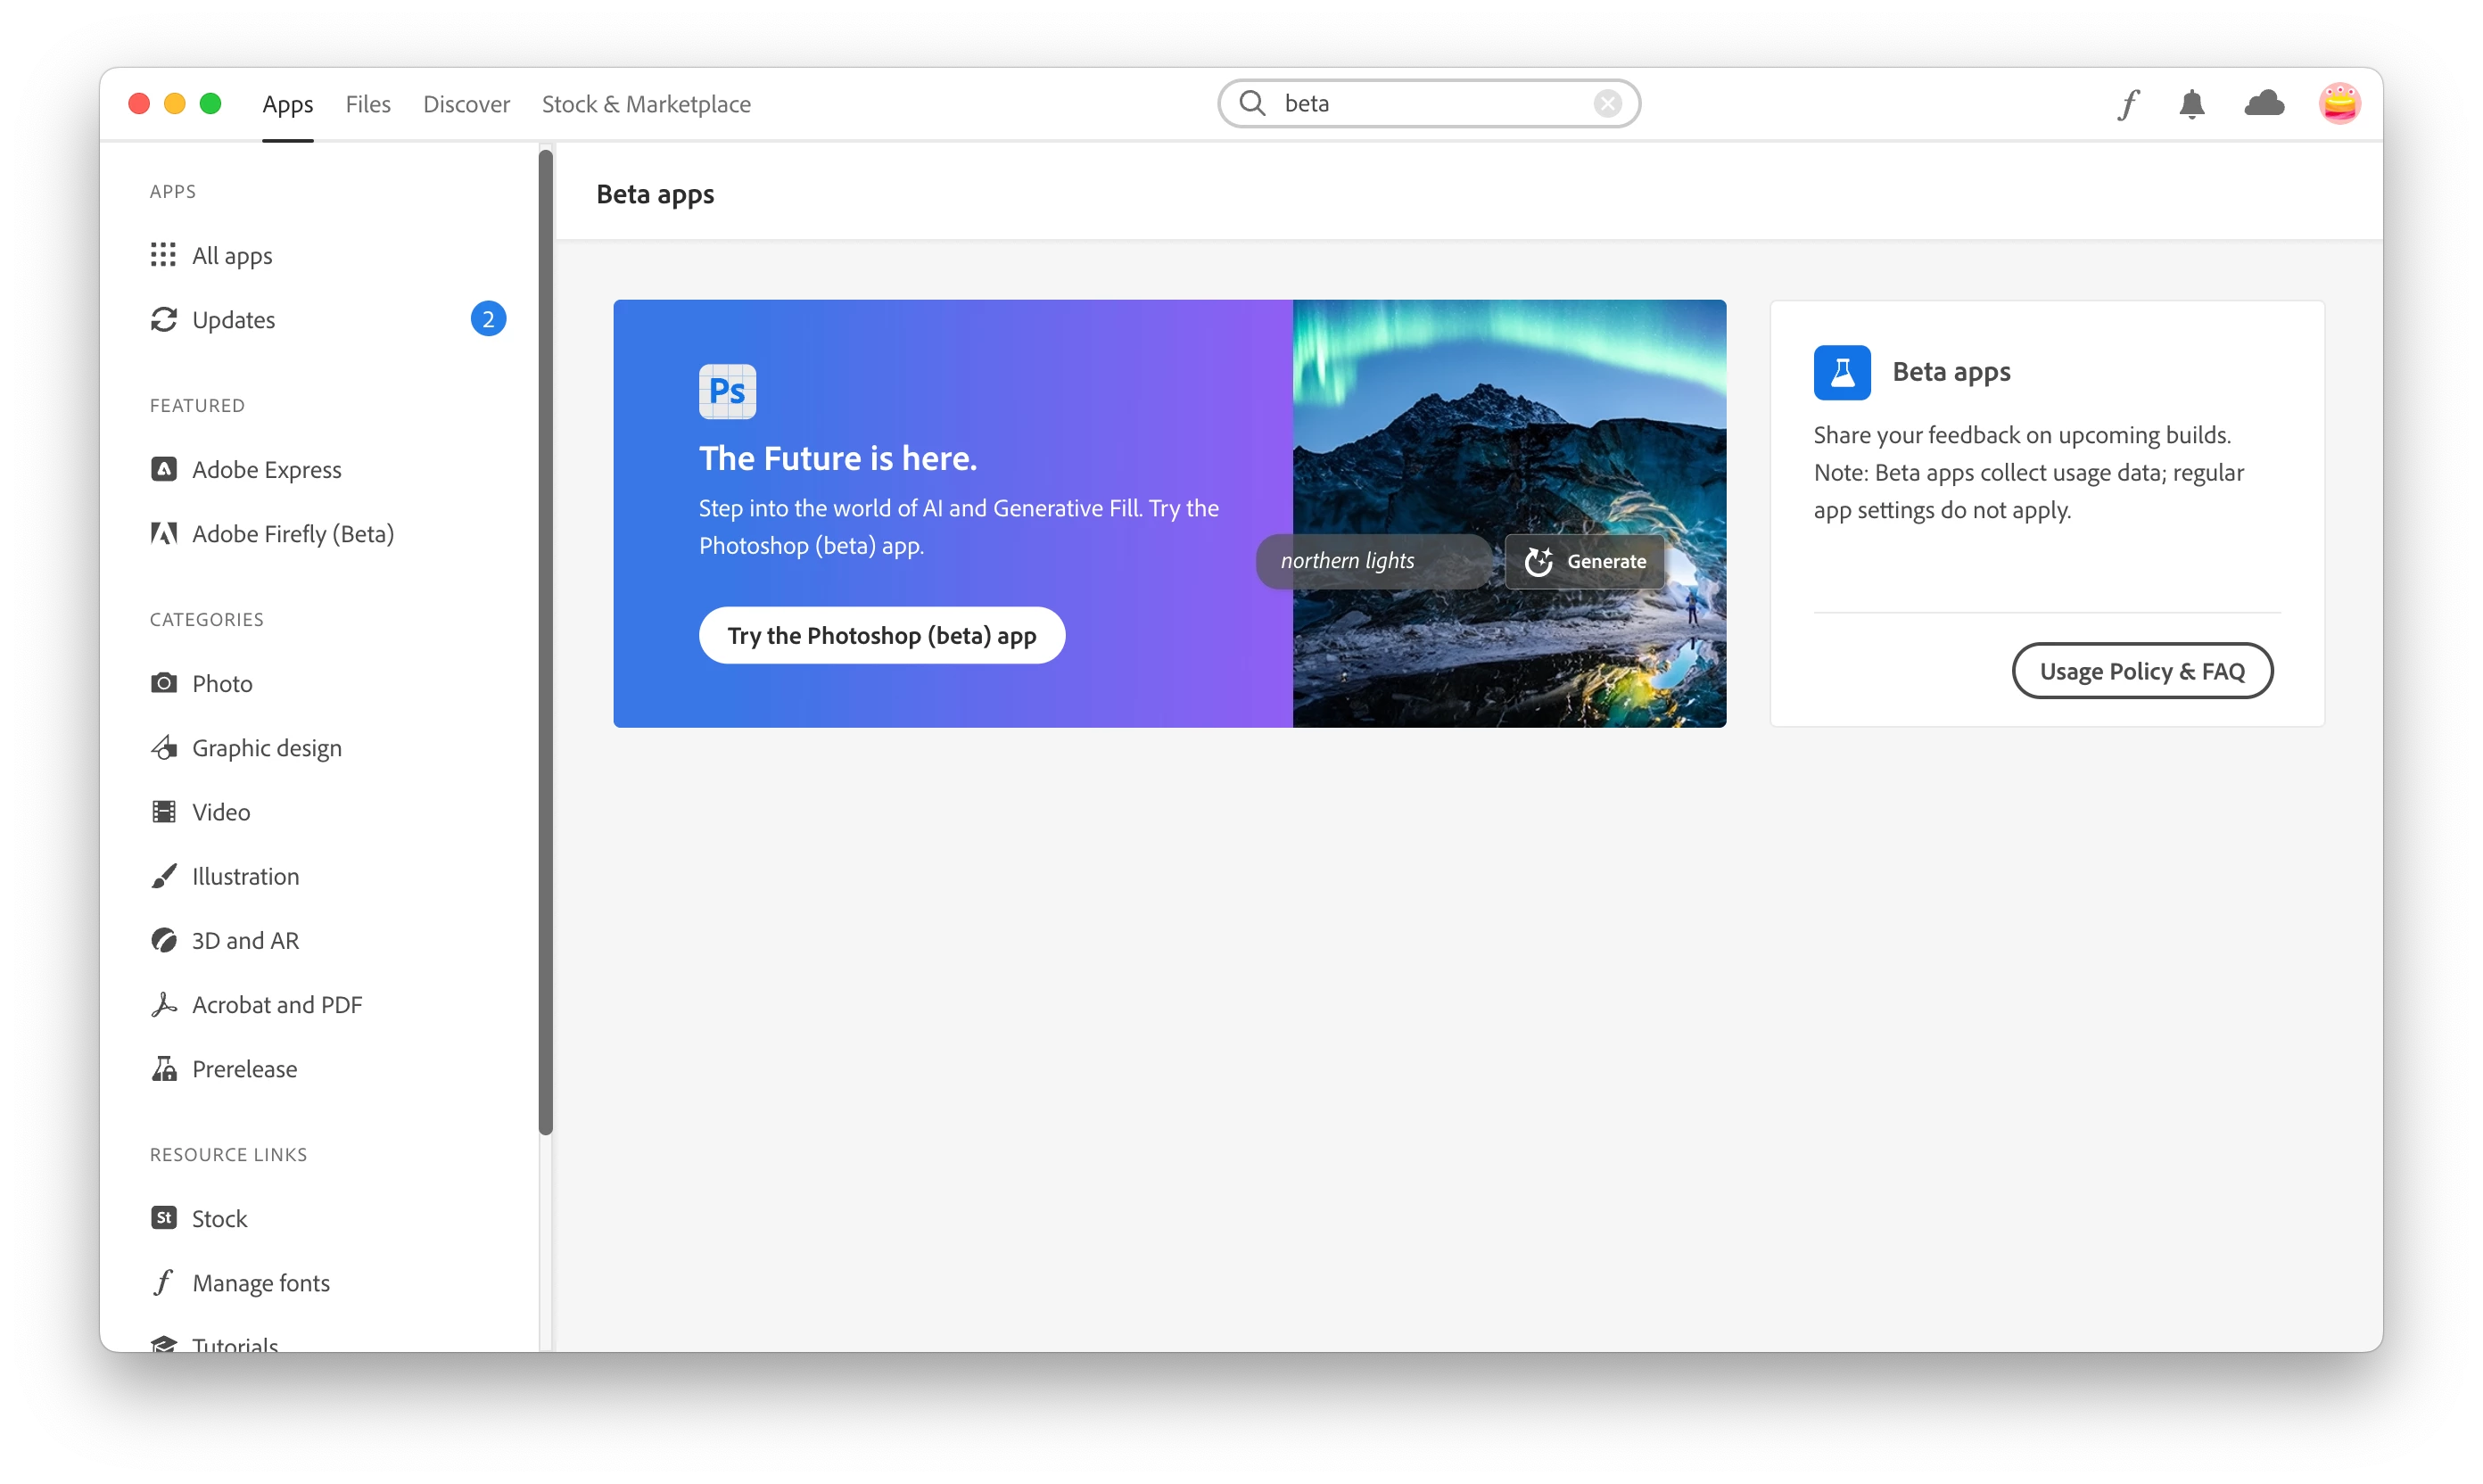Switch to the Files tab
This screenshot has height=1484, width=2483.
pos(368,104)
